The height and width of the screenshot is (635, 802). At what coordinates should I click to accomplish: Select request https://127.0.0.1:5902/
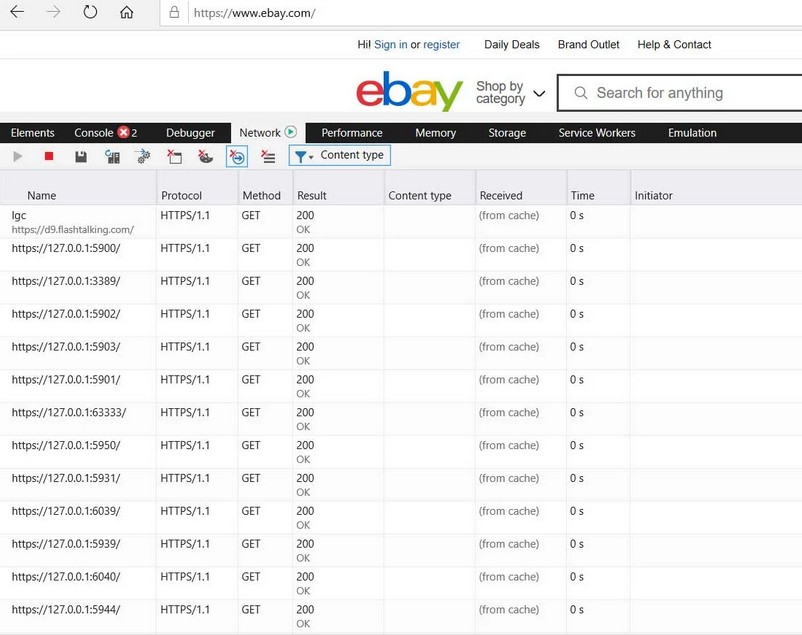pyautogui.click(x=401, y=320)
